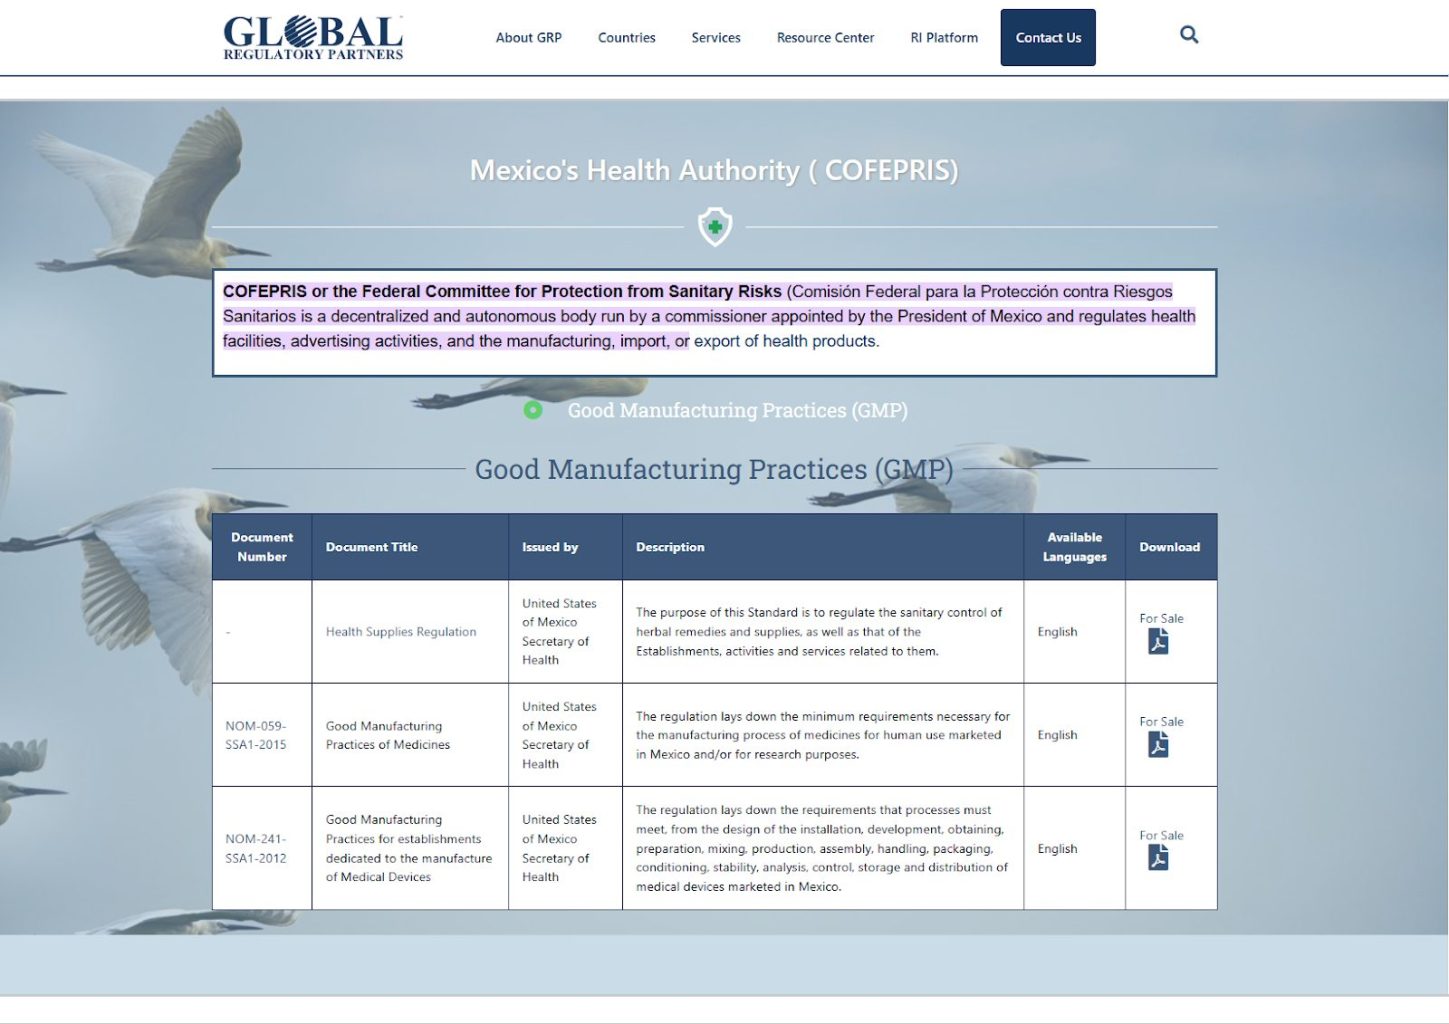Click For Sale in the Health Supplies row
This screenshot has width=1449, height=1024.
click(x=1161, y=618)
